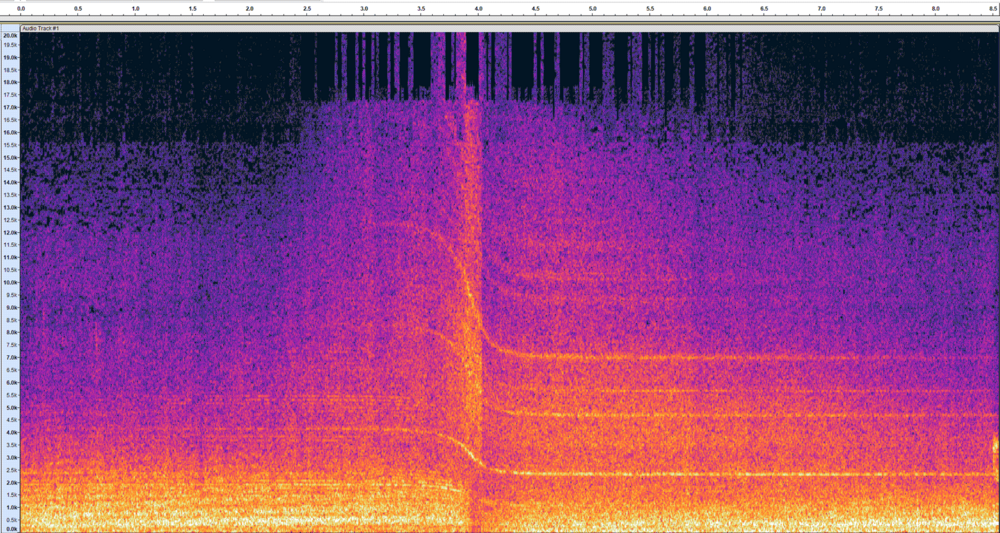The image size is (1000, 533).
Task: Click the 10.0k label on frequency scale
Action: (x=10, y=282)
